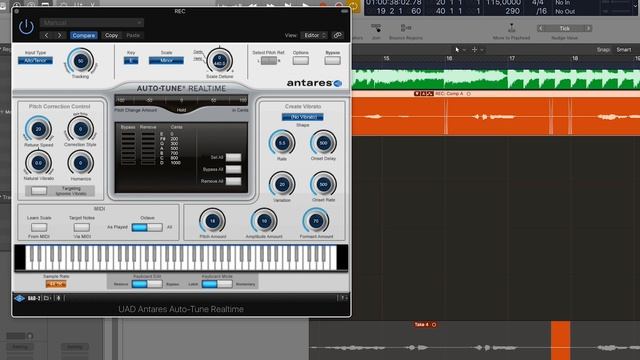Toggle Targeting Ignores Vibrato button

39,191
